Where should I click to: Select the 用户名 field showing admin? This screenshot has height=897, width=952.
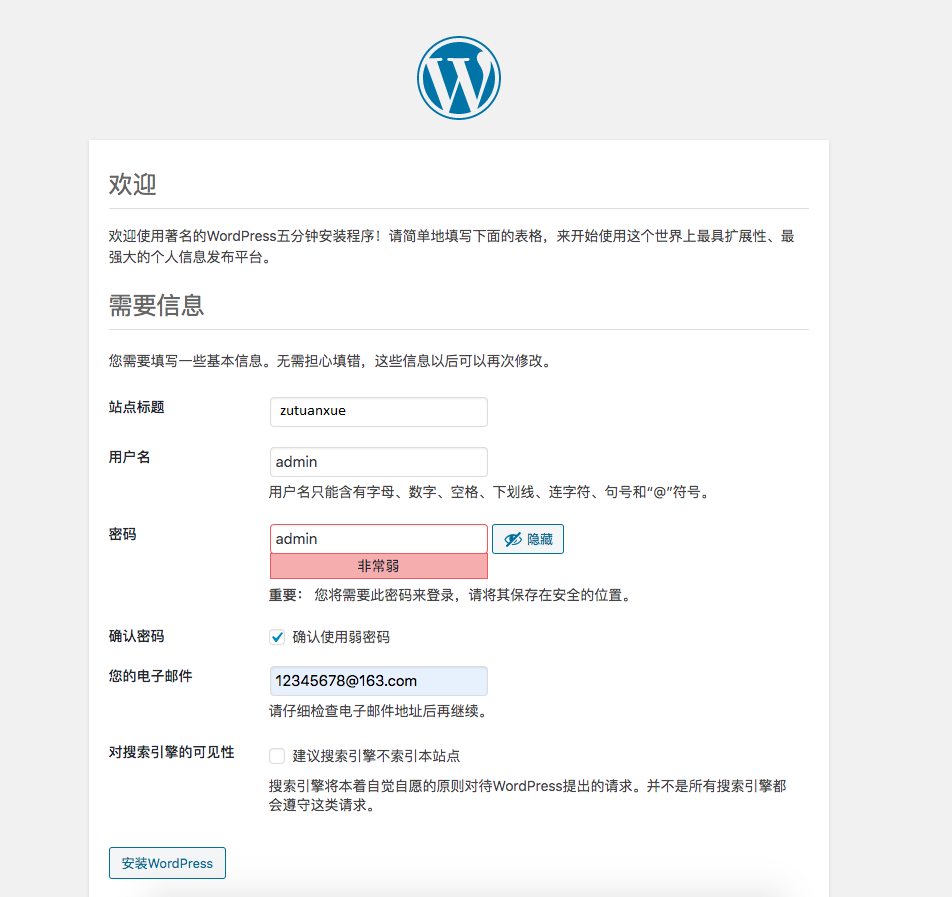click(378, 461)
